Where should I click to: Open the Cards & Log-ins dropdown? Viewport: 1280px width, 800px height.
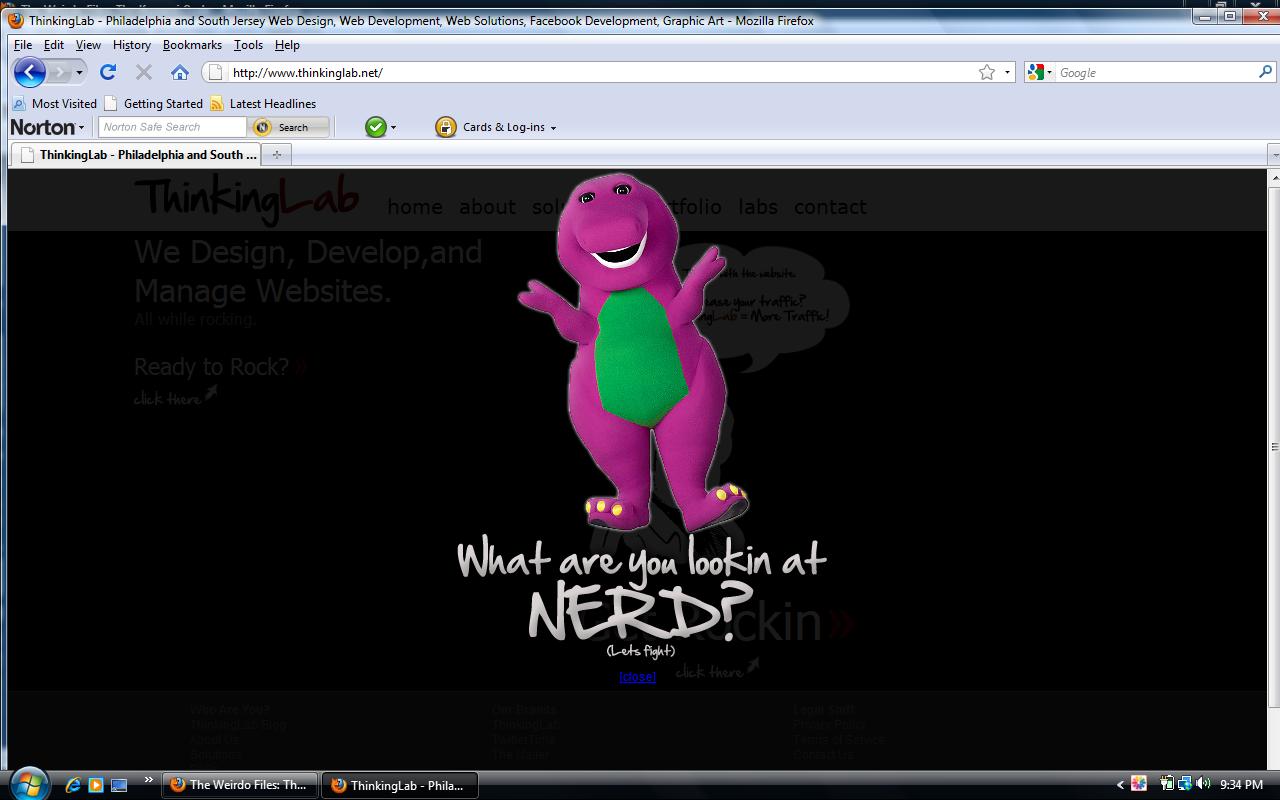tap(510, 127)
